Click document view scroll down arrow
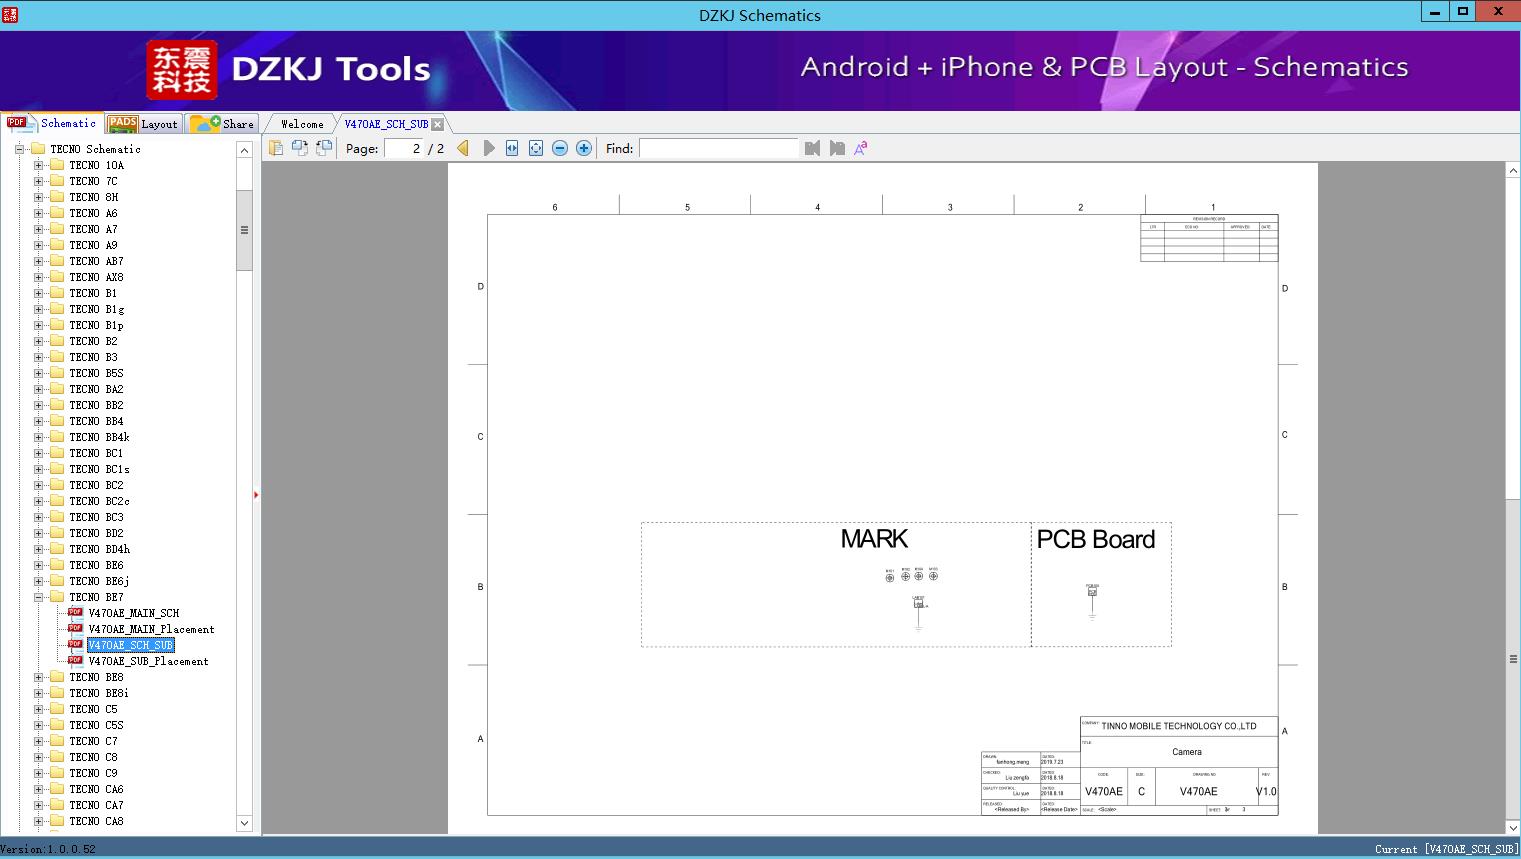The image size is (1521, 859). [1513, 827]
